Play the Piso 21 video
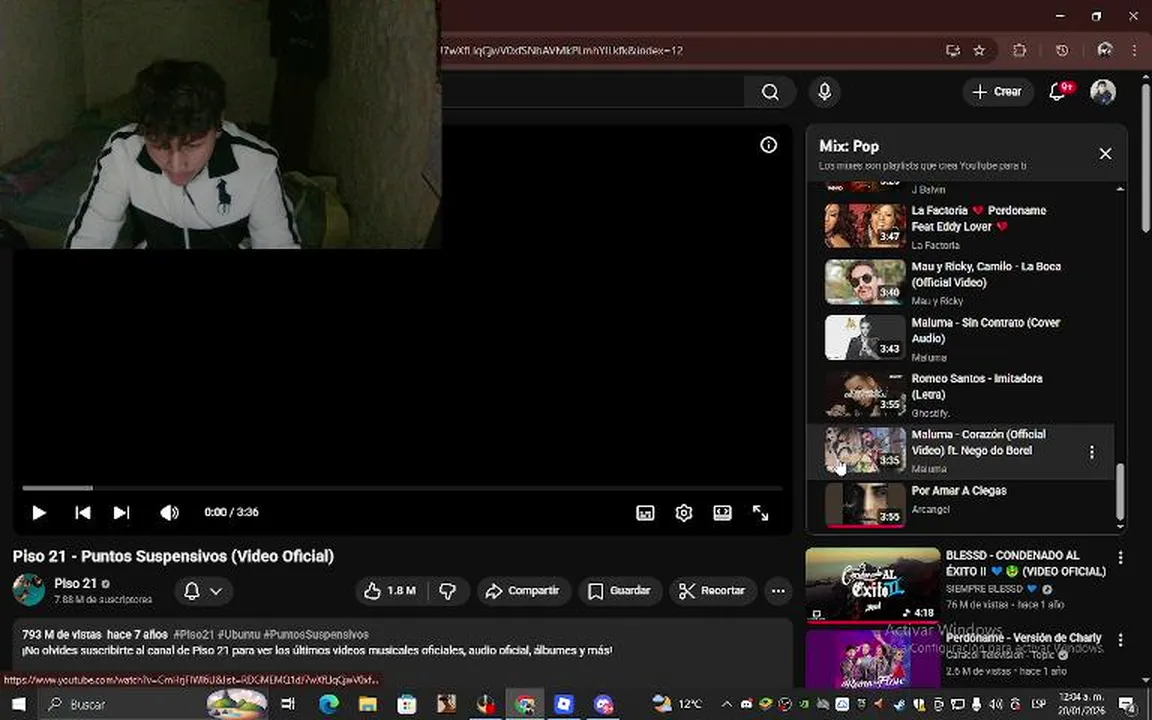Viewport: 1152px width, 720px height. pyautogui.click(x=39, y=512)
